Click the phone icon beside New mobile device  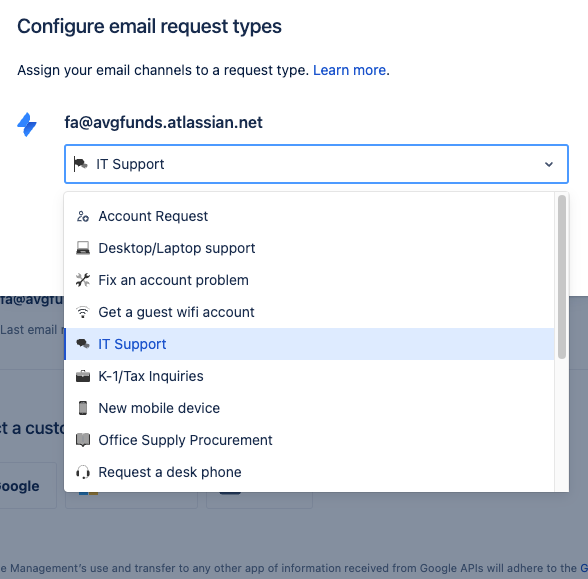82,408
